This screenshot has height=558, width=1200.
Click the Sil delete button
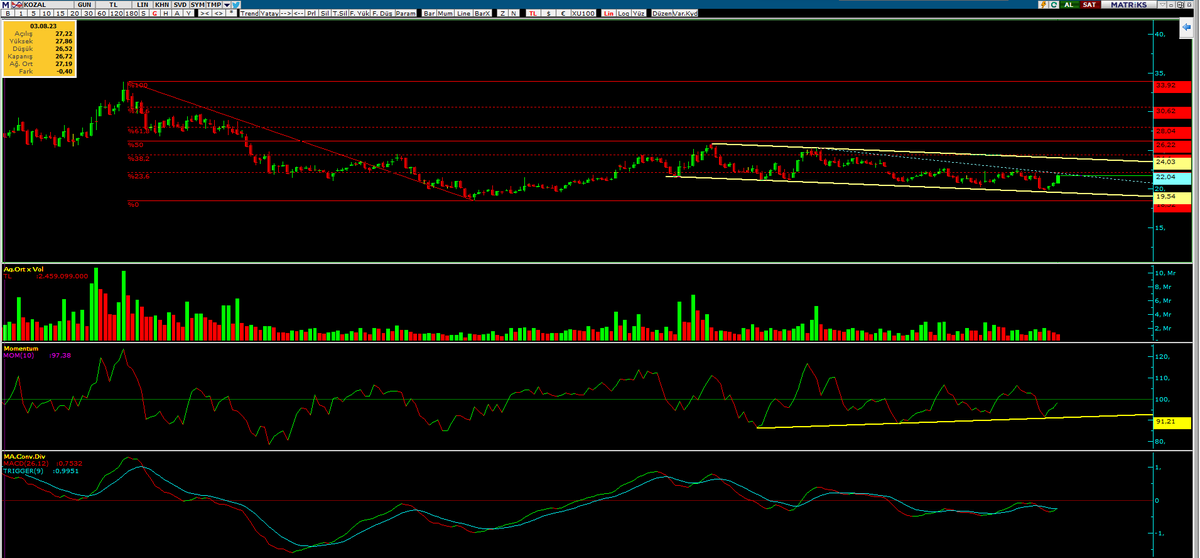(x=325, y=13)
